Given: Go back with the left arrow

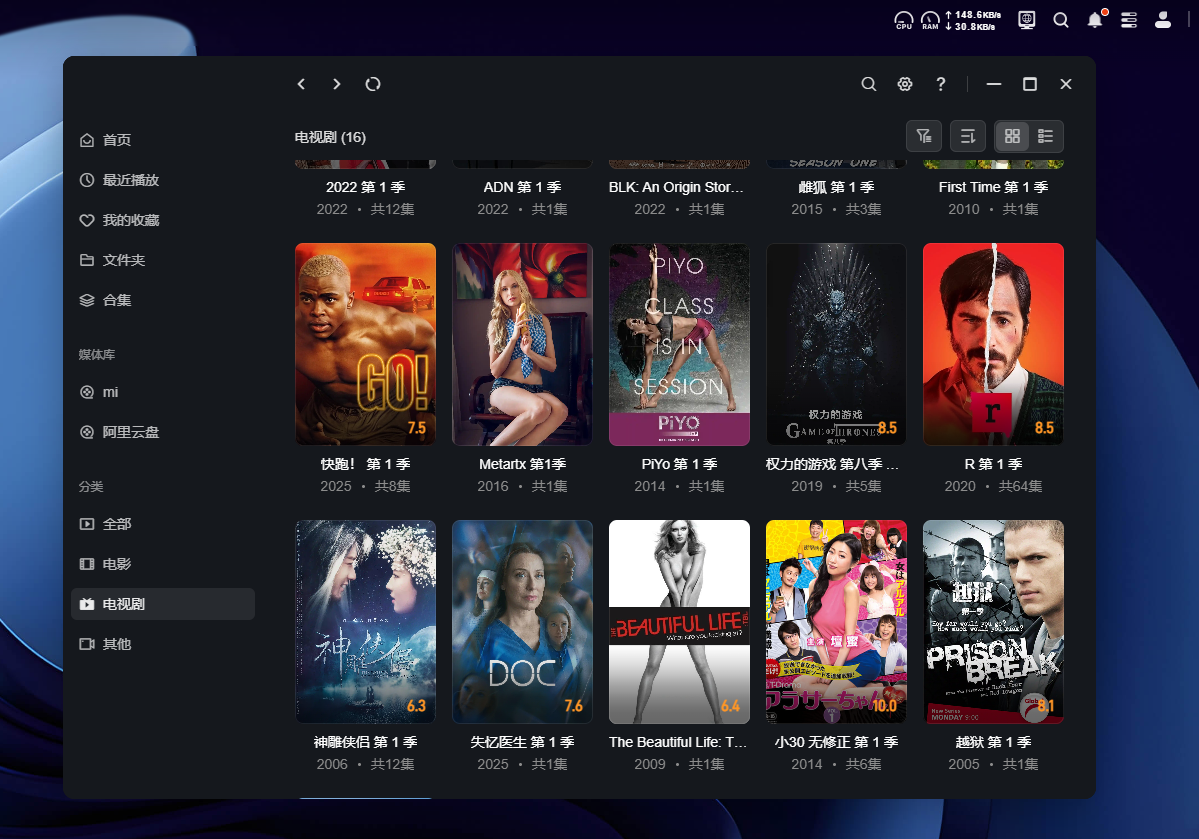Looking at the screenshot, I should 301,84.
